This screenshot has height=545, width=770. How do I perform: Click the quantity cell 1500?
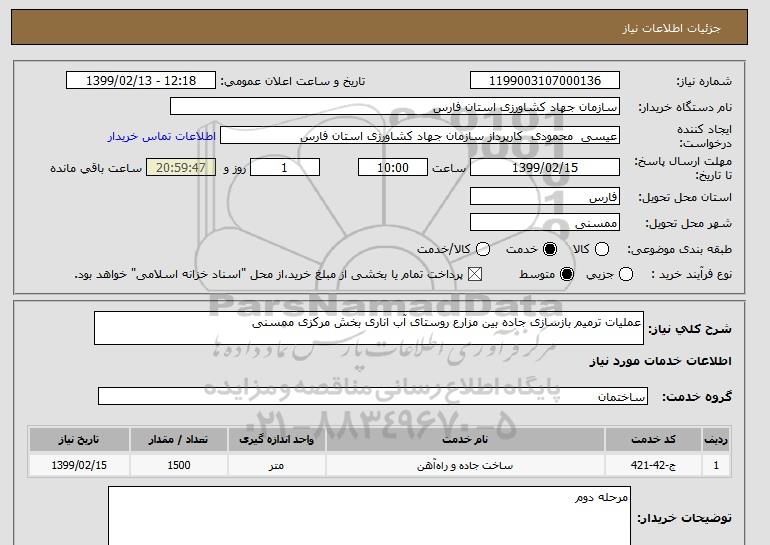(x=179, y=465)
